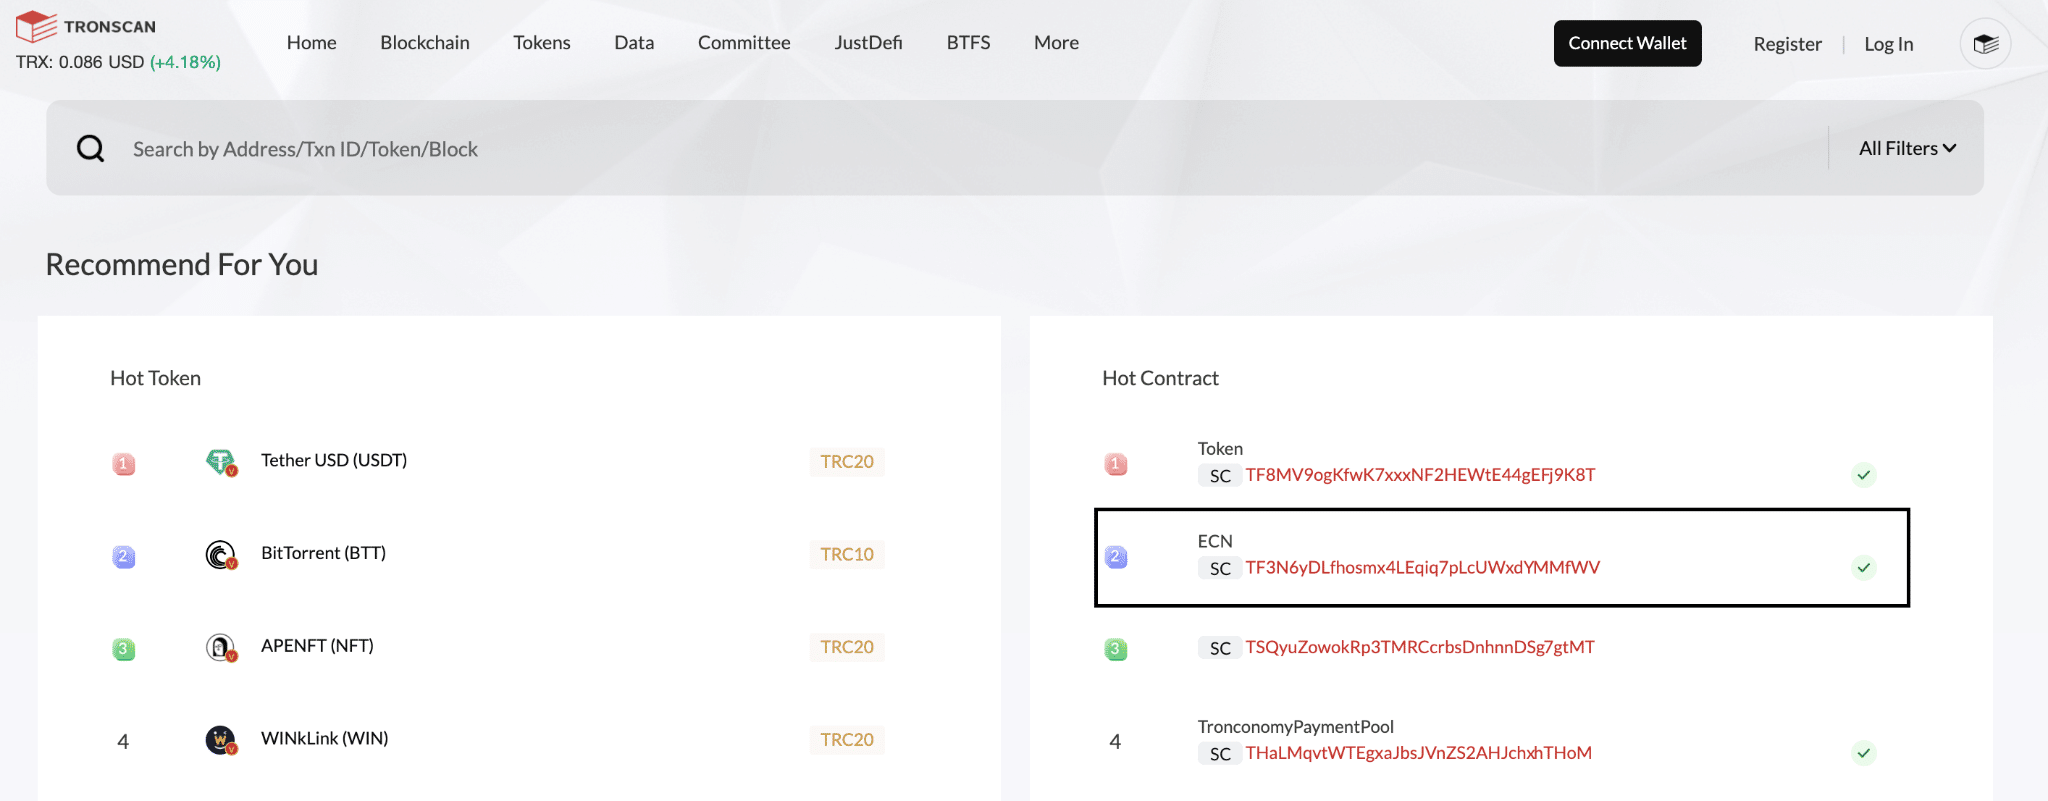2048x801 pixels.
Task: Open the Home menu
Action: click(311, 43)
